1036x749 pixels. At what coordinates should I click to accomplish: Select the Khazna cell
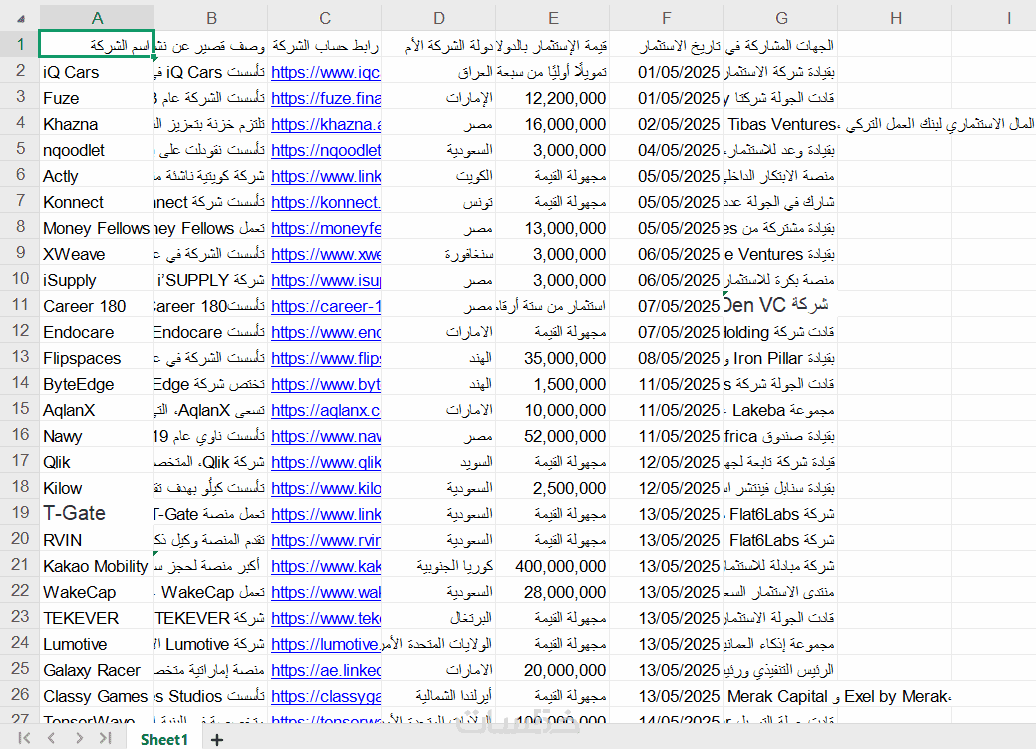click(x=97, y=124)
